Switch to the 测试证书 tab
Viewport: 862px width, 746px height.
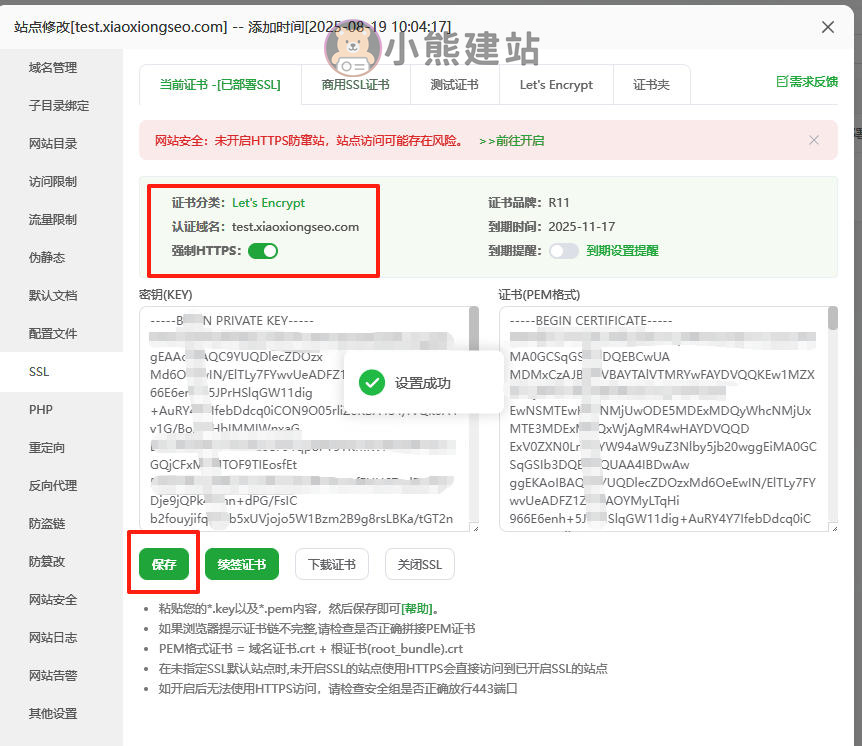[x=454, y=85]
